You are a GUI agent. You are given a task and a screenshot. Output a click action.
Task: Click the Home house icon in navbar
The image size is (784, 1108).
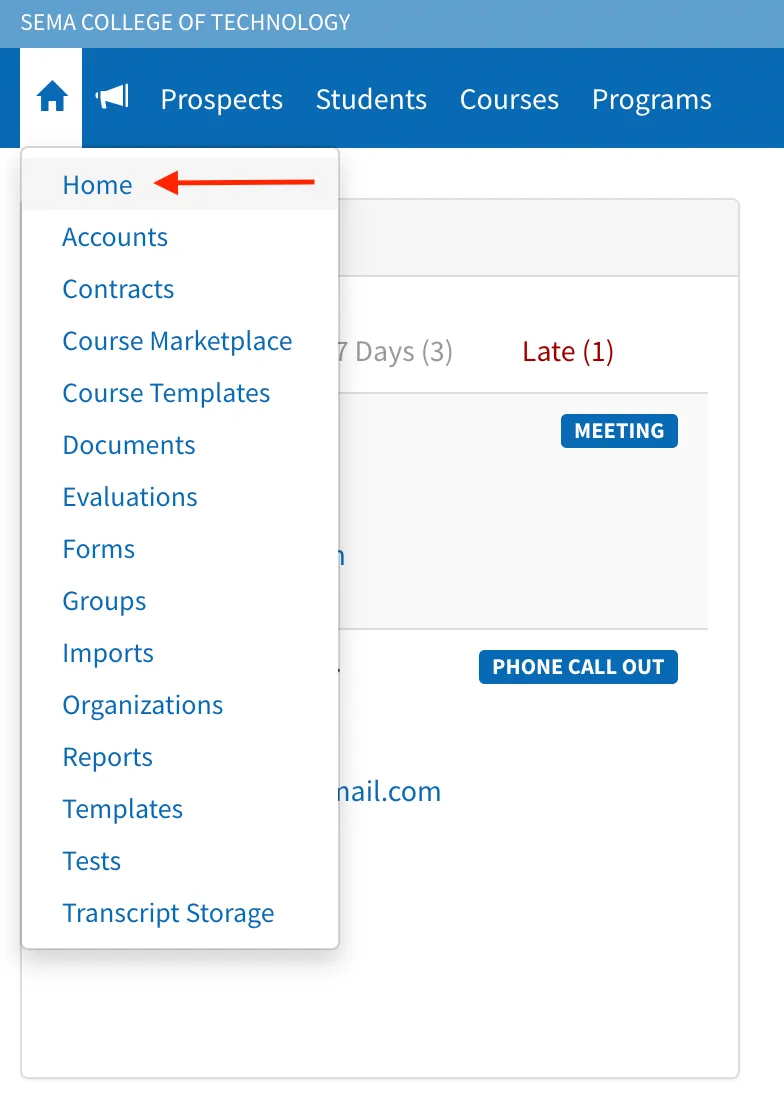point(50,98)
